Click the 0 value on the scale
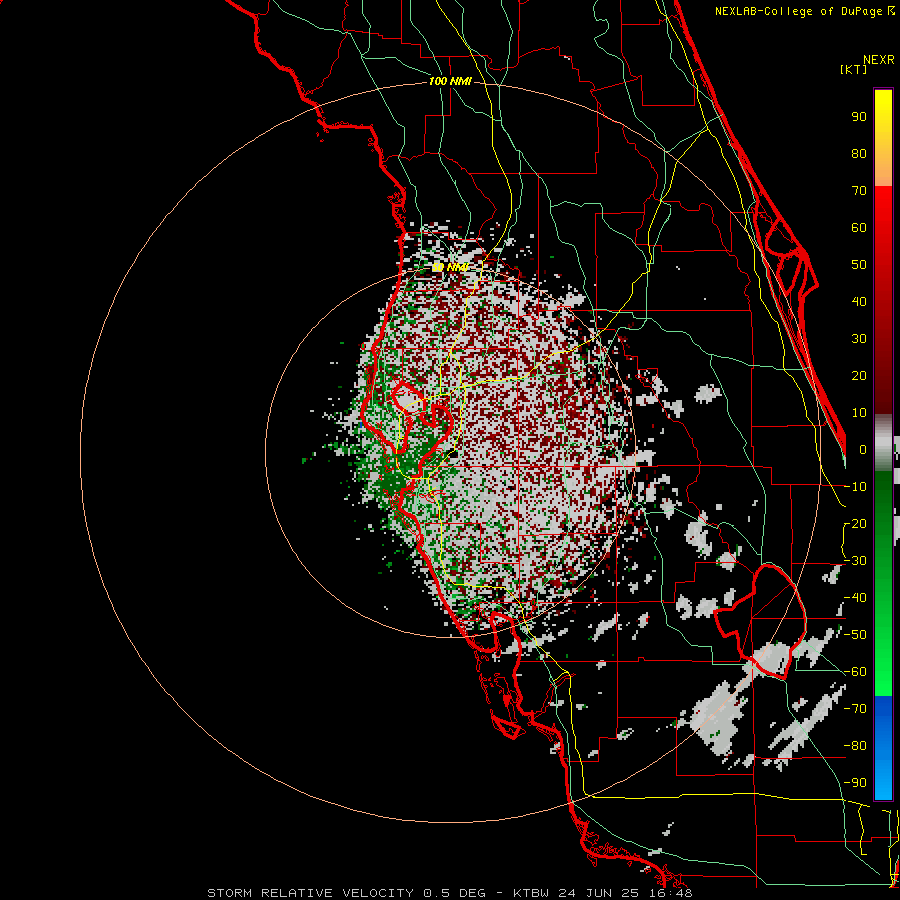Viewport: 900px width, 900px height. coord(863,449)
